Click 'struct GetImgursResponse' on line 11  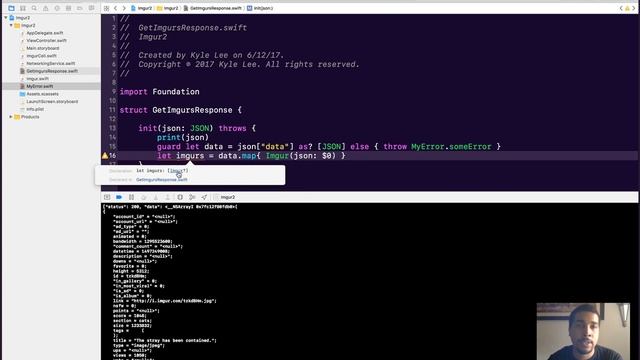point(176,110)
